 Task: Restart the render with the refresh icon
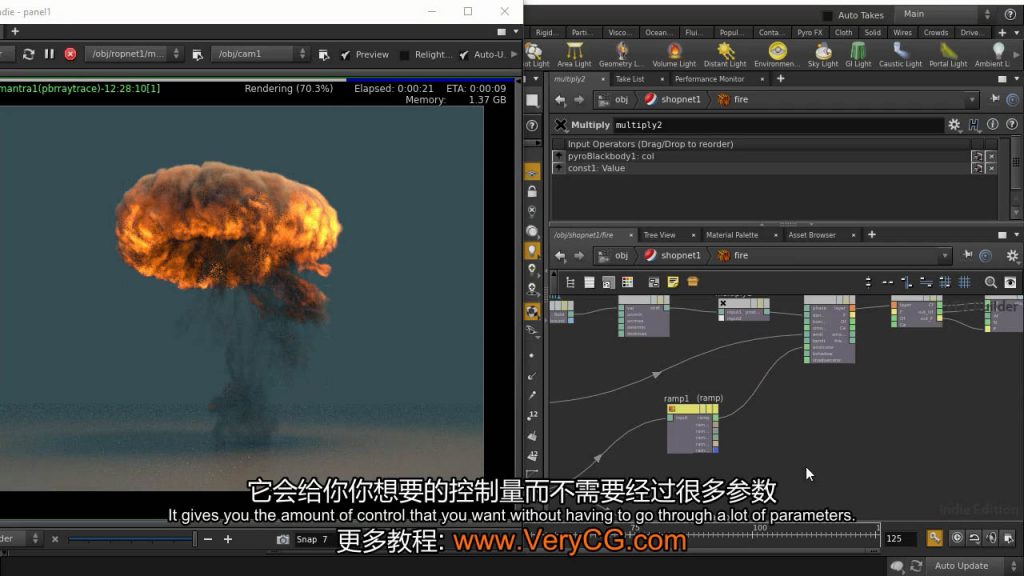click(x=28, y=54)
